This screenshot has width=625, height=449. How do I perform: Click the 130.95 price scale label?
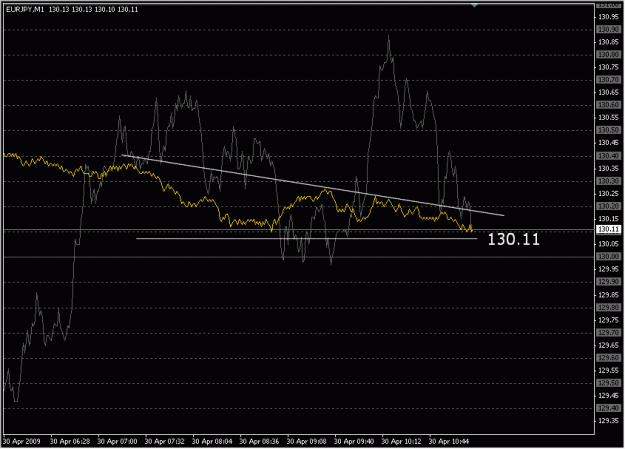tap(609, 17)
